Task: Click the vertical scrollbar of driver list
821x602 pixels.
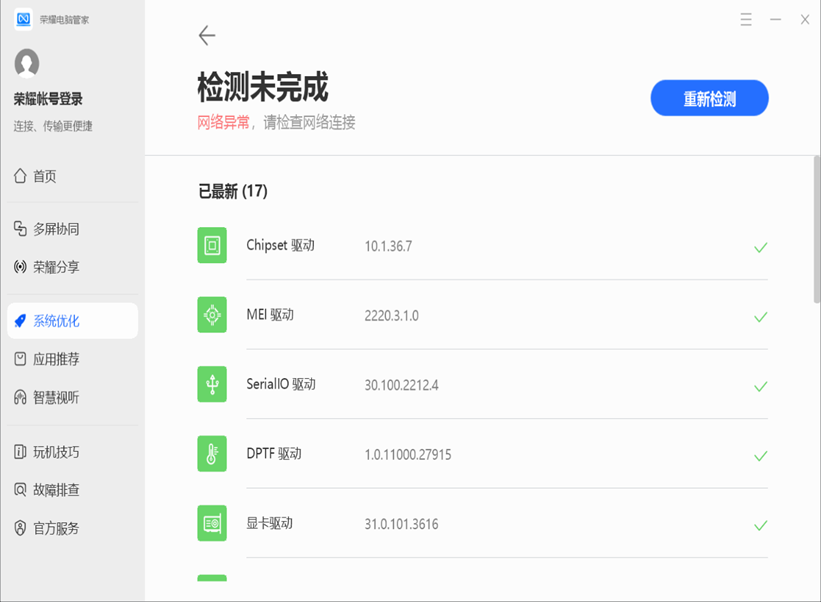Action: click(x=816, y=230)
